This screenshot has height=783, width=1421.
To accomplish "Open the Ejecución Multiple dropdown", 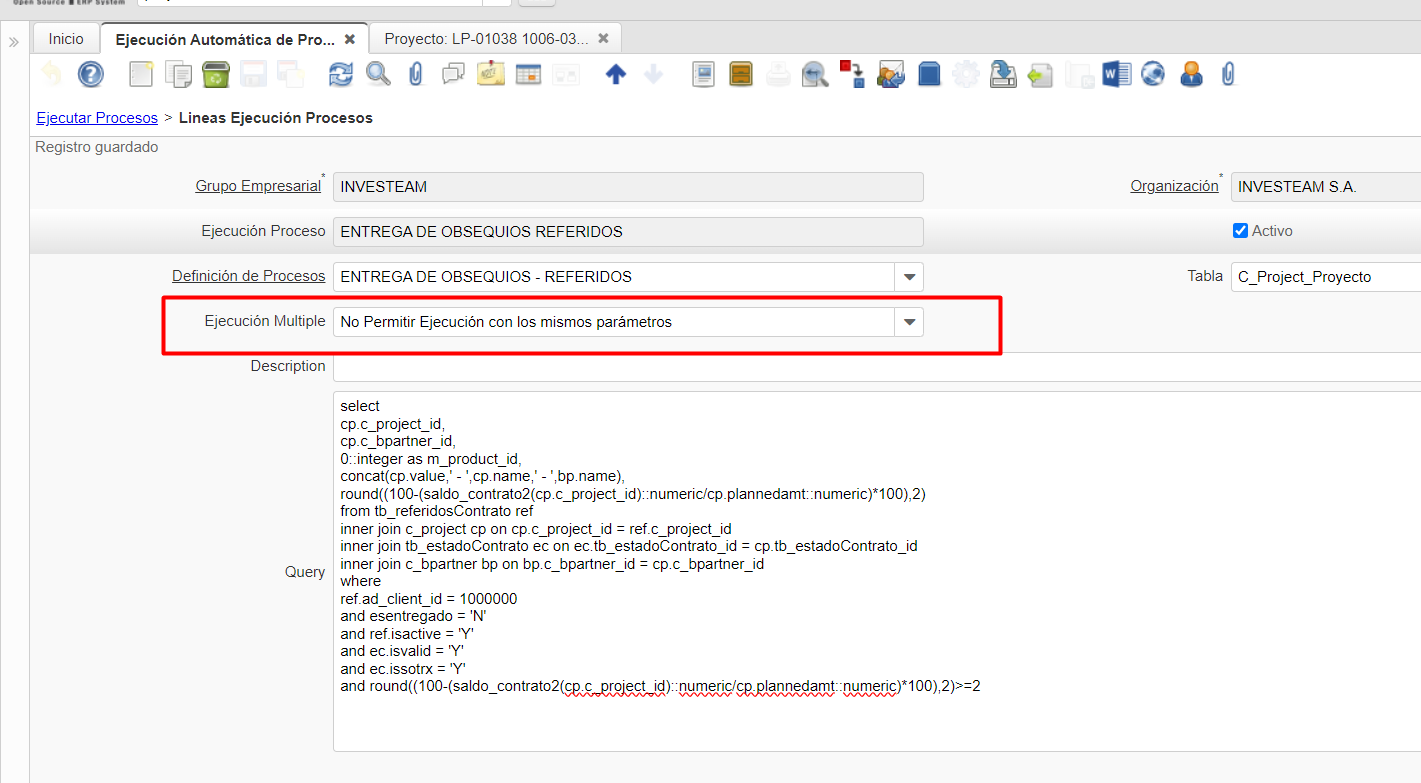I will pos(909,322).
